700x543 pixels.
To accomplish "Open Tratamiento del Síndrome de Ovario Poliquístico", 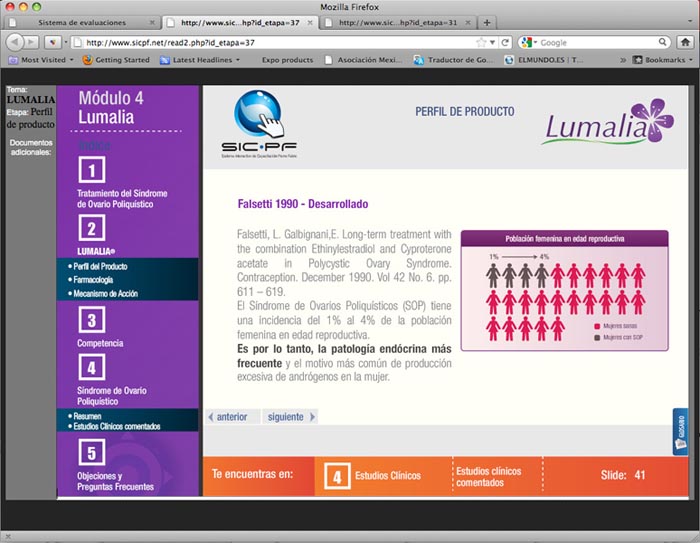I will [122, 199].
